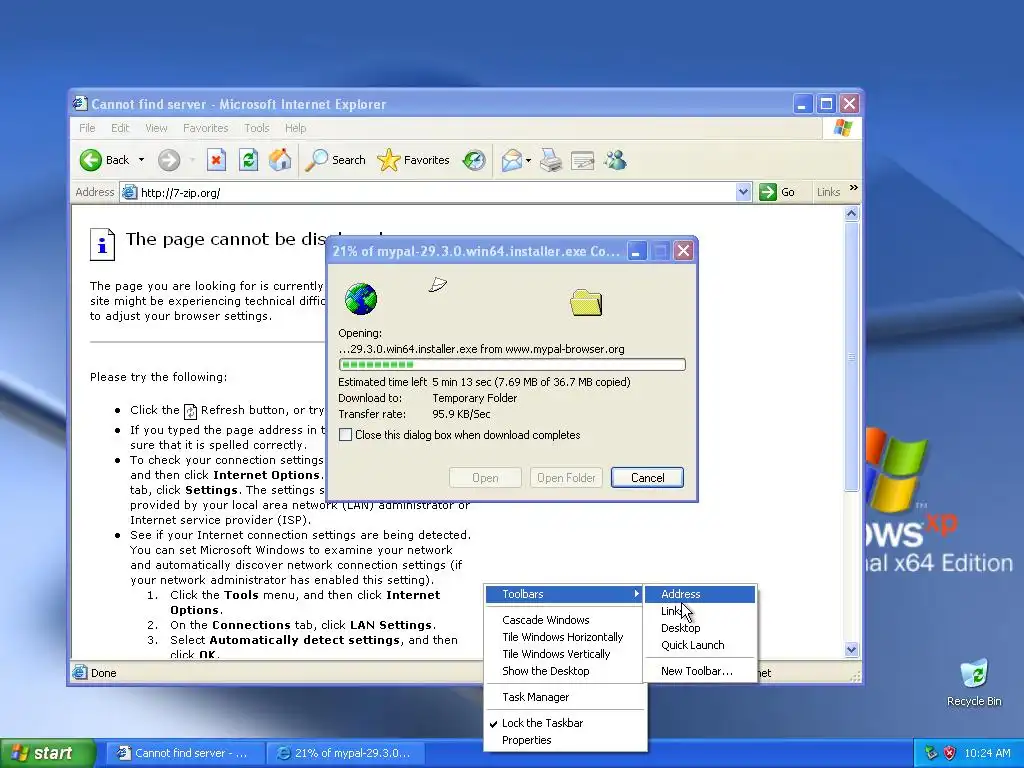Viewport: 1024px width, 768px height.
Task: Open the Messenger icon in IE toolbar
Action: (615, 160)
